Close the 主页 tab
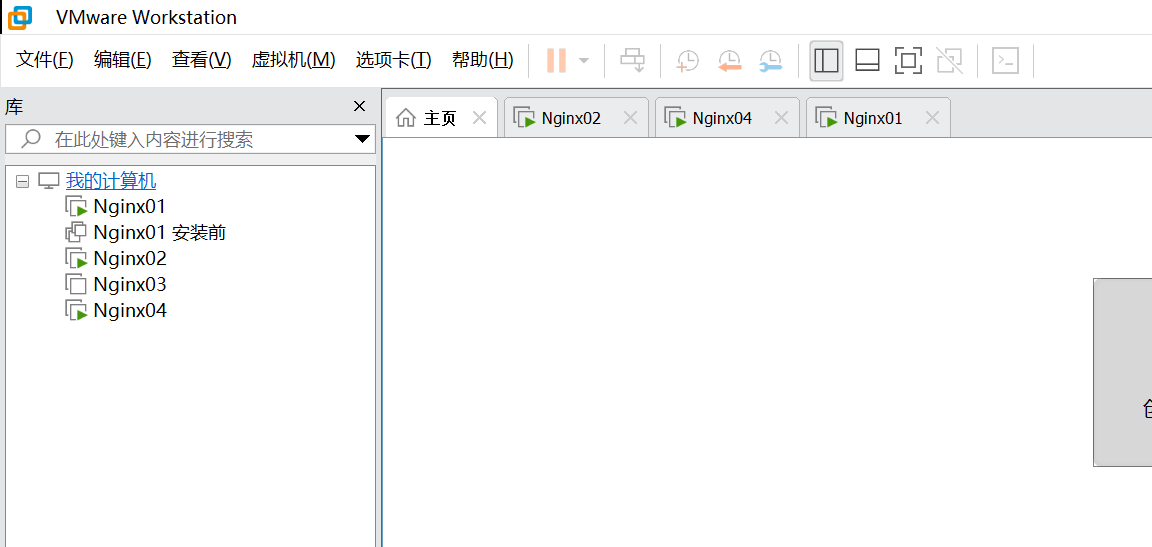1152x547 pixels. coord(479,117)
